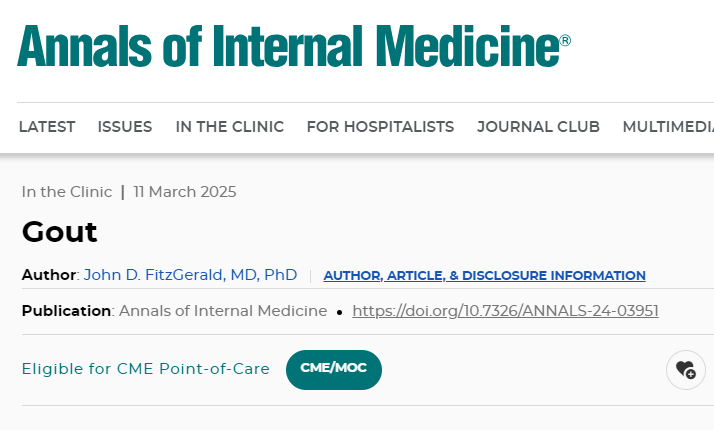
Task: Open the MULTIMEDIA navigation item
Action: click(x=668, y=127)
